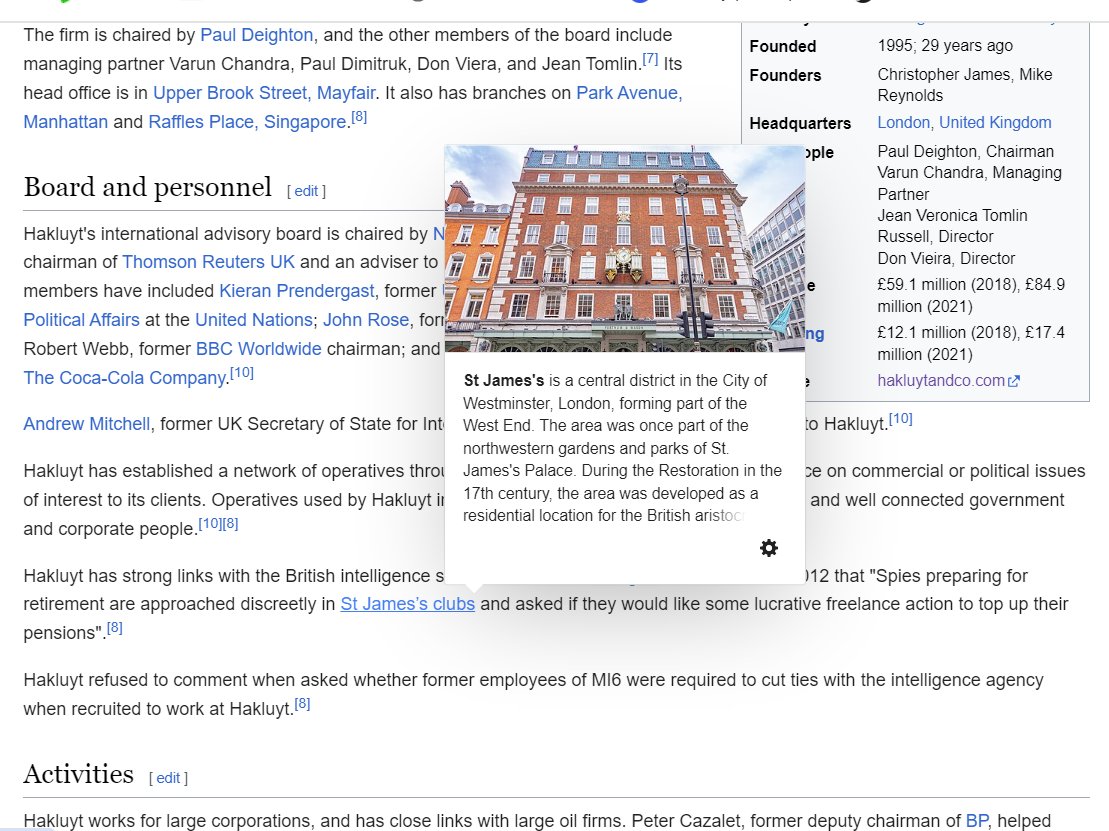Select the 'Founders' infobox label
The width and height of the screenshot is (1109, 831).
click(785, 76)
